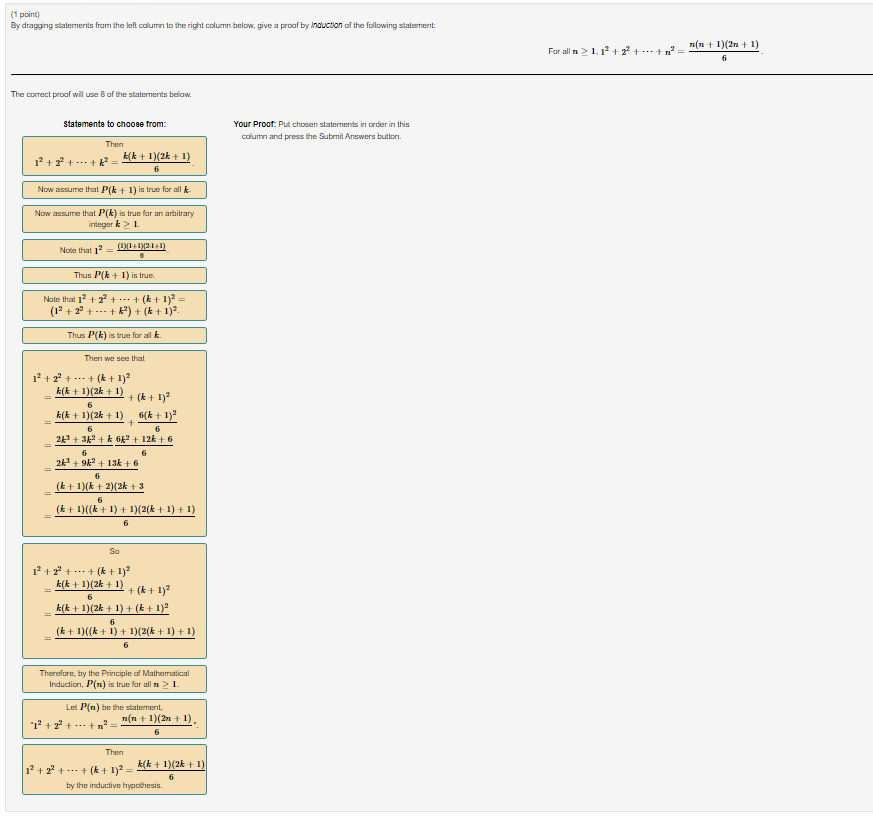The image size is (873, 819).
Task: Select the 'Thus P(k) is true for all k' card
Action: click(113, 335)
